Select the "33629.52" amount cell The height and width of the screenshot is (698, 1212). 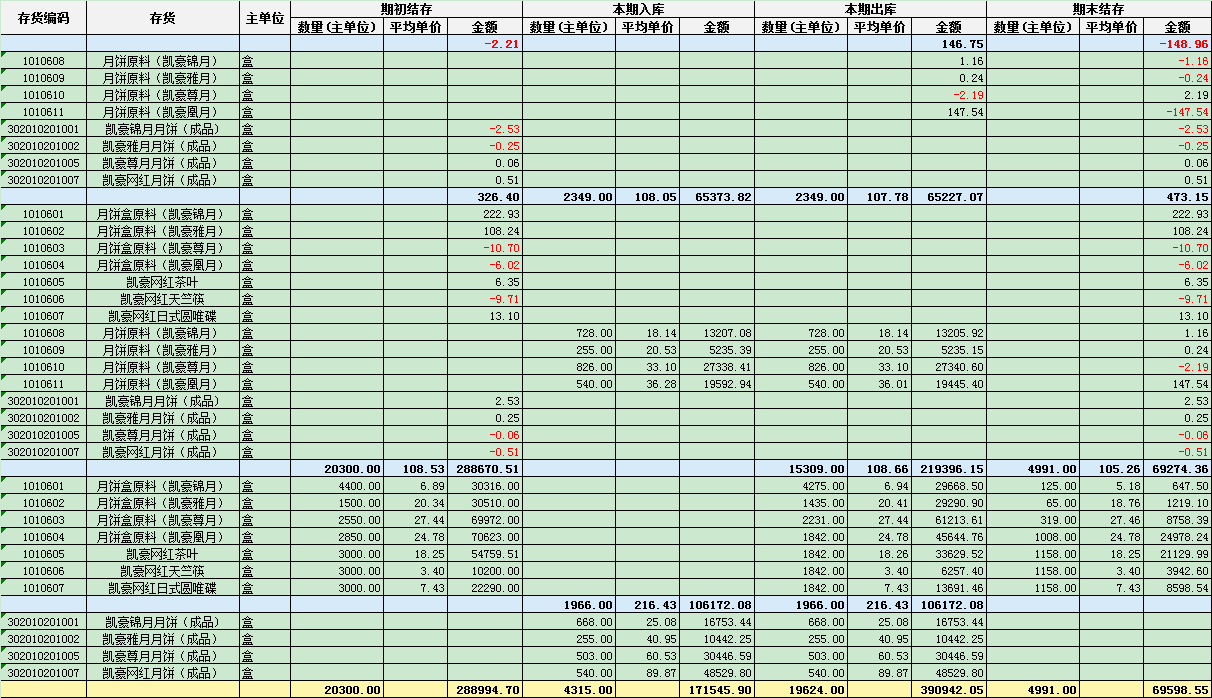click(949, 554)
